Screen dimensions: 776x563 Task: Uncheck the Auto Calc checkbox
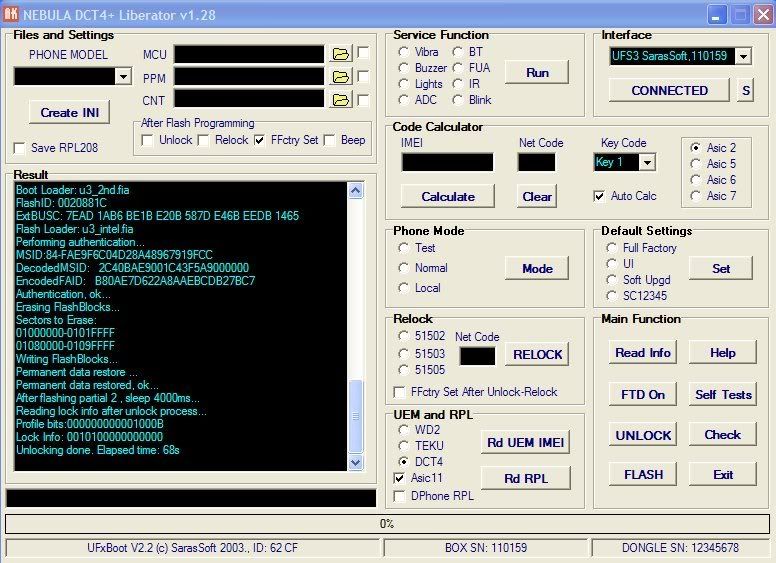pyautogui.click(x=599, y=196)
